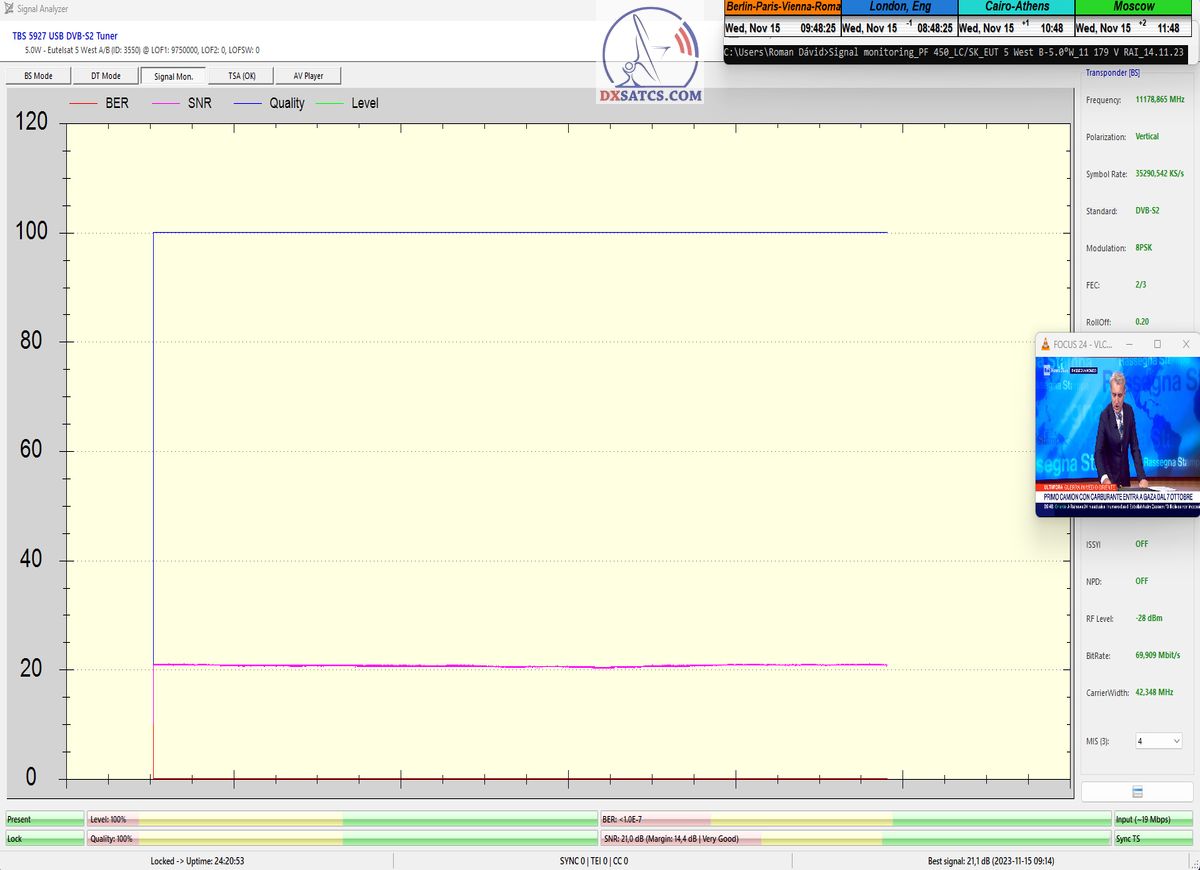Open the AV Player
Image resolution: width=1200 pixels, height=870 pixels.
click(x=308, y=76)
